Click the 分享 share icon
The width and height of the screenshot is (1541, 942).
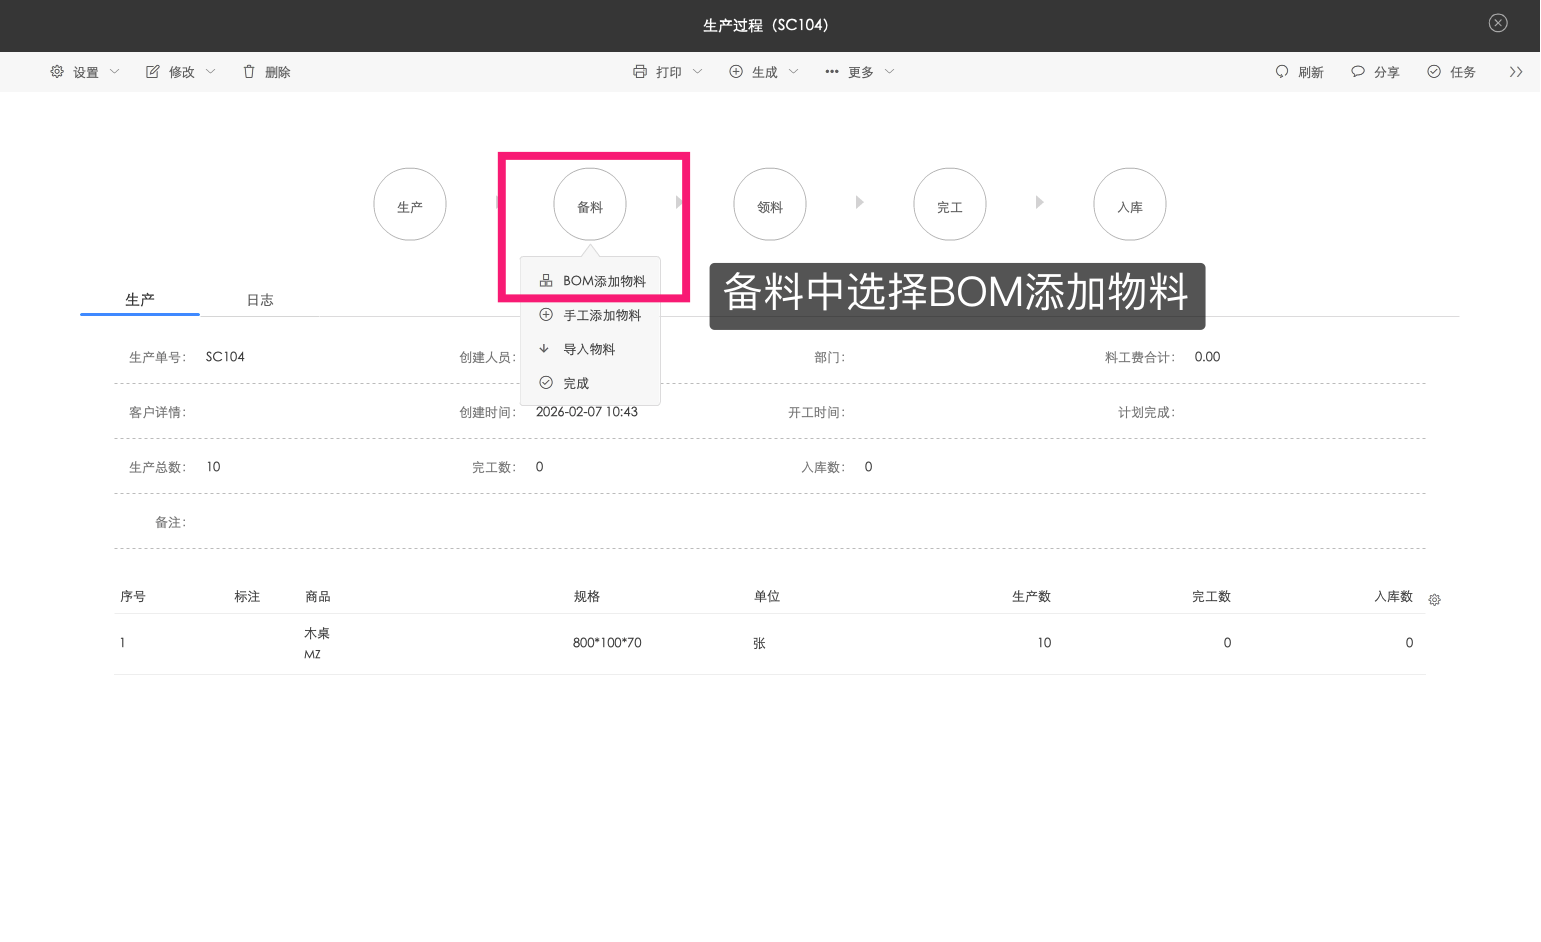point(1358,71)
